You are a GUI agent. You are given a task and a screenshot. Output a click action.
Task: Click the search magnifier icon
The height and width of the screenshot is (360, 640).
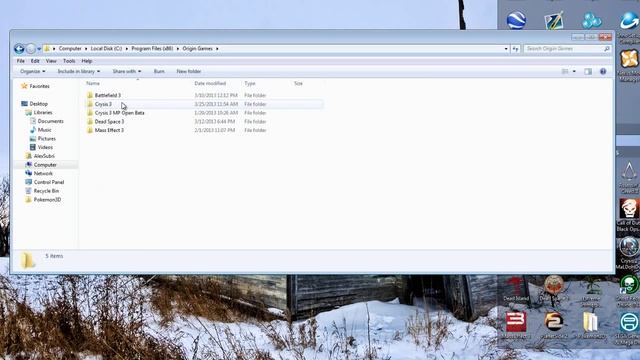point(607,49)
